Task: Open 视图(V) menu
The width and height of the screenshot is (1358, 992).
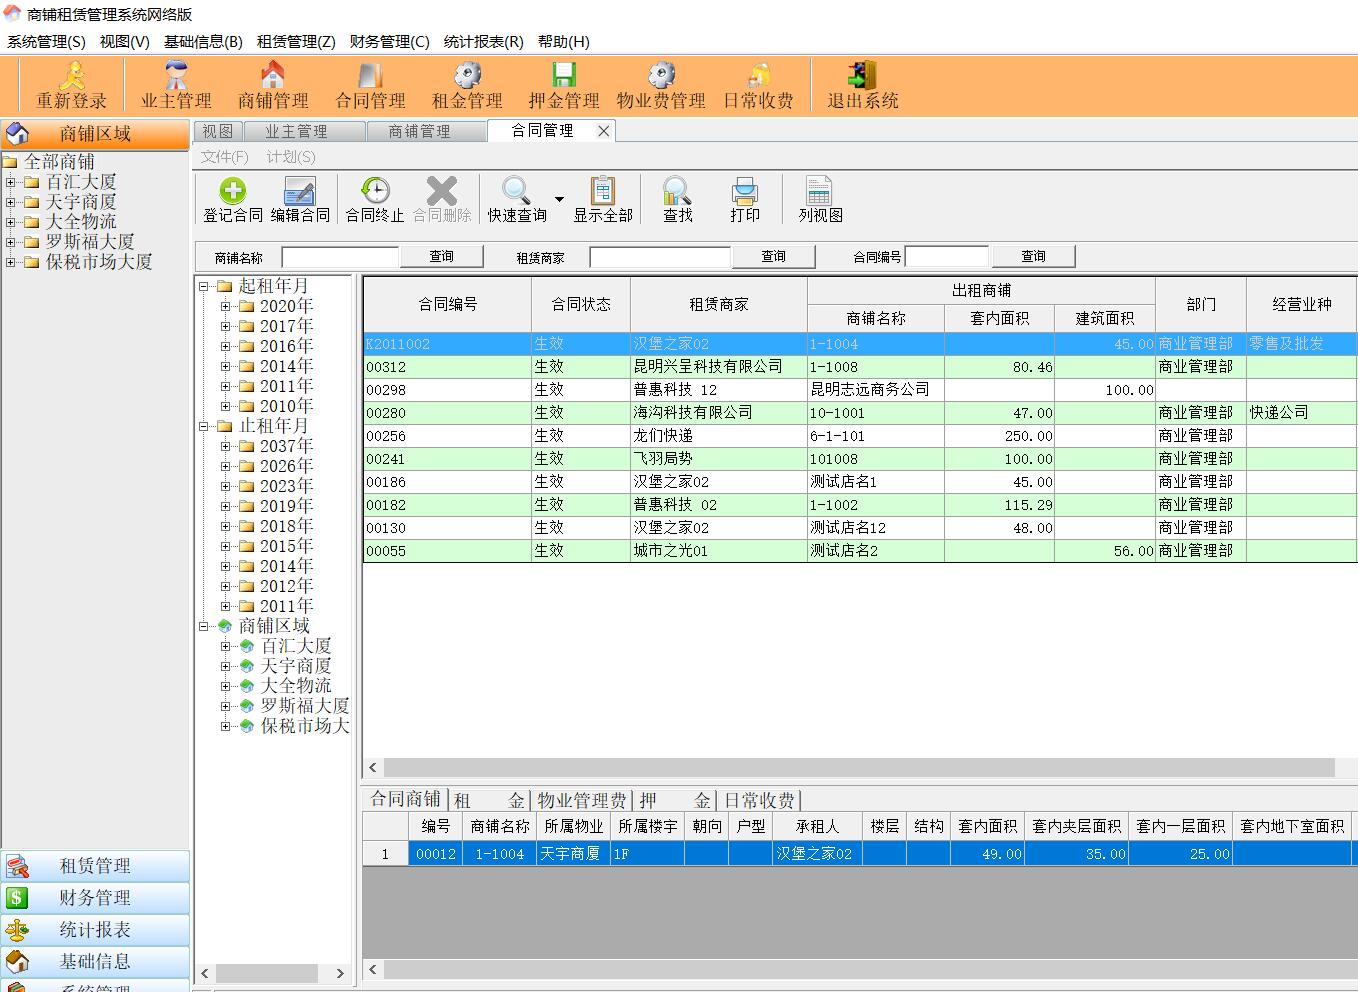Action: [124, 41]
